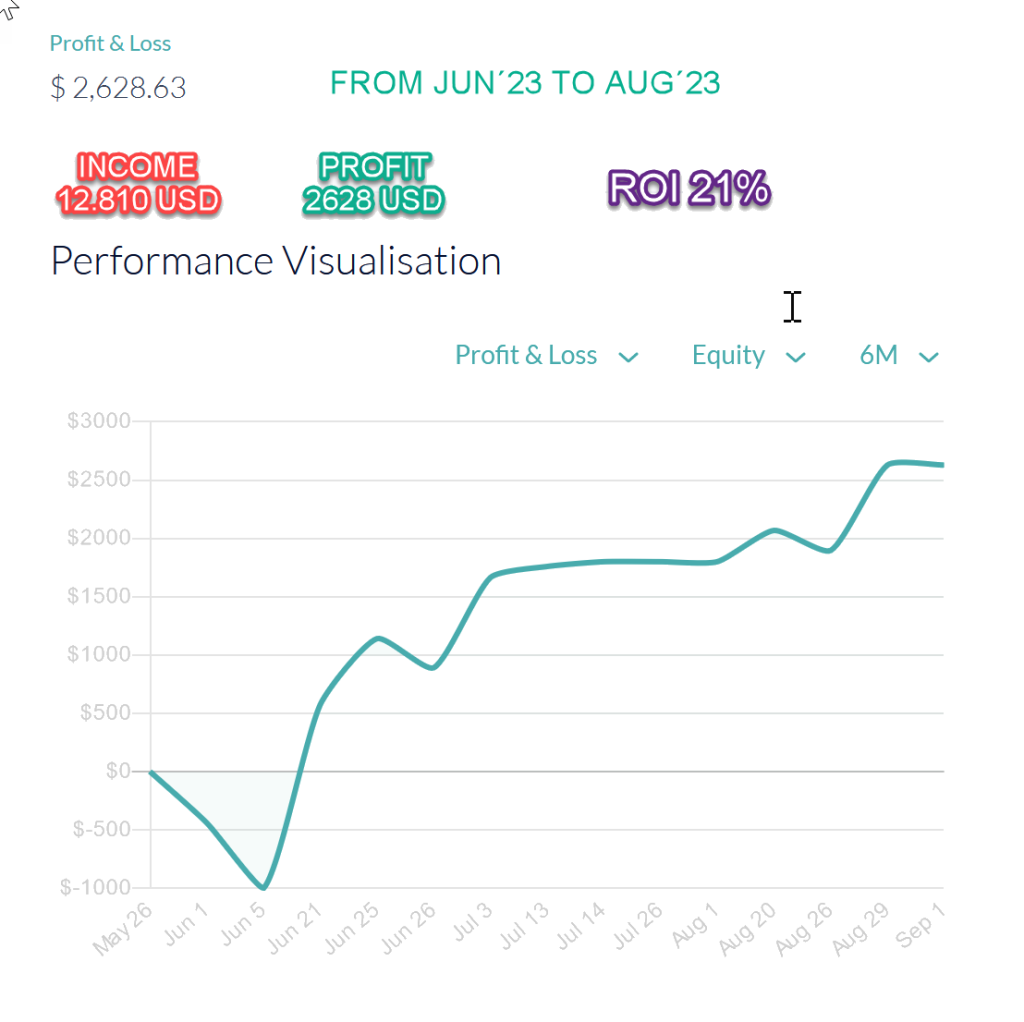Expand the Equity dropdown selector
Viewport: 1024px width, 1022px height.
tap(729, 356)
